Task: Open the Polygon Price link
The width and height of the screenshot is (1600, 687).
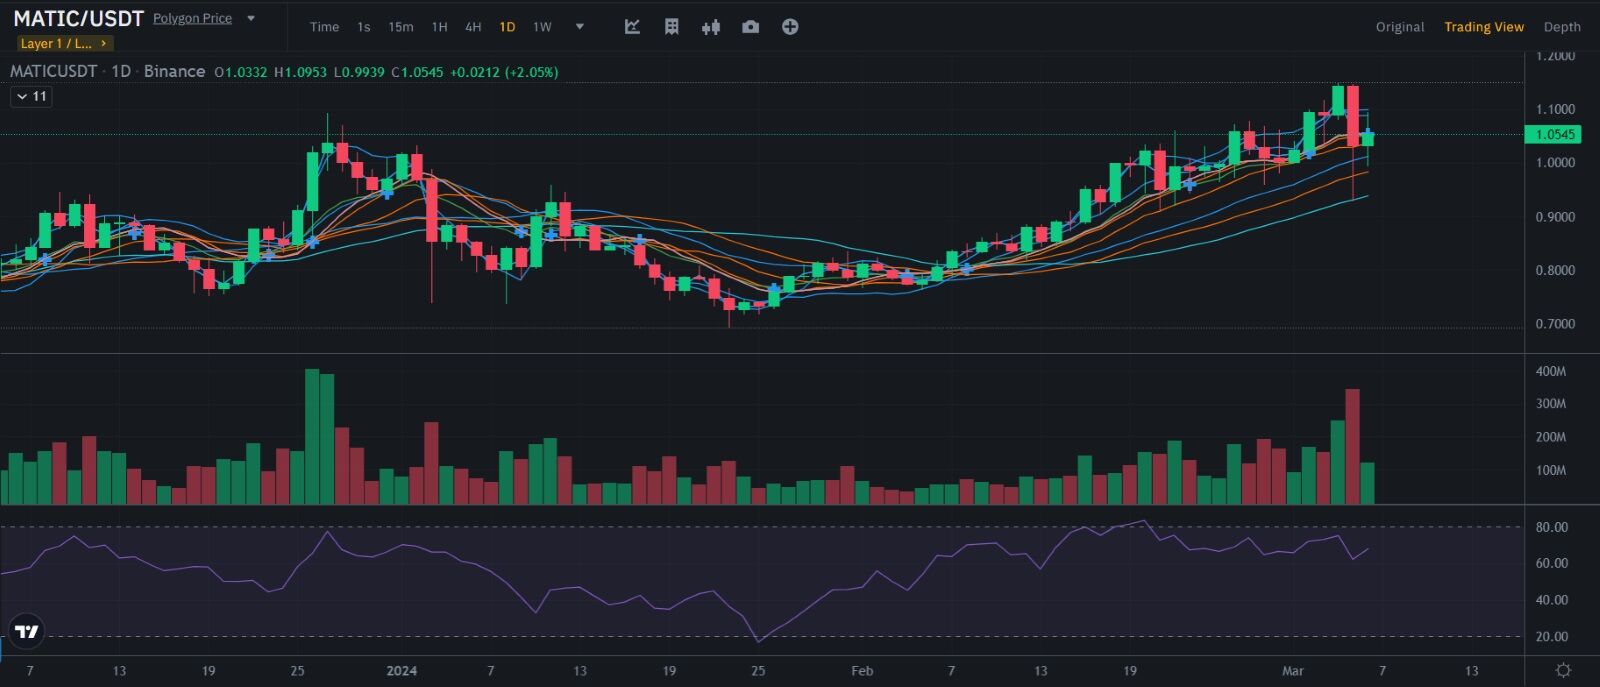Action: click(192, 18)
